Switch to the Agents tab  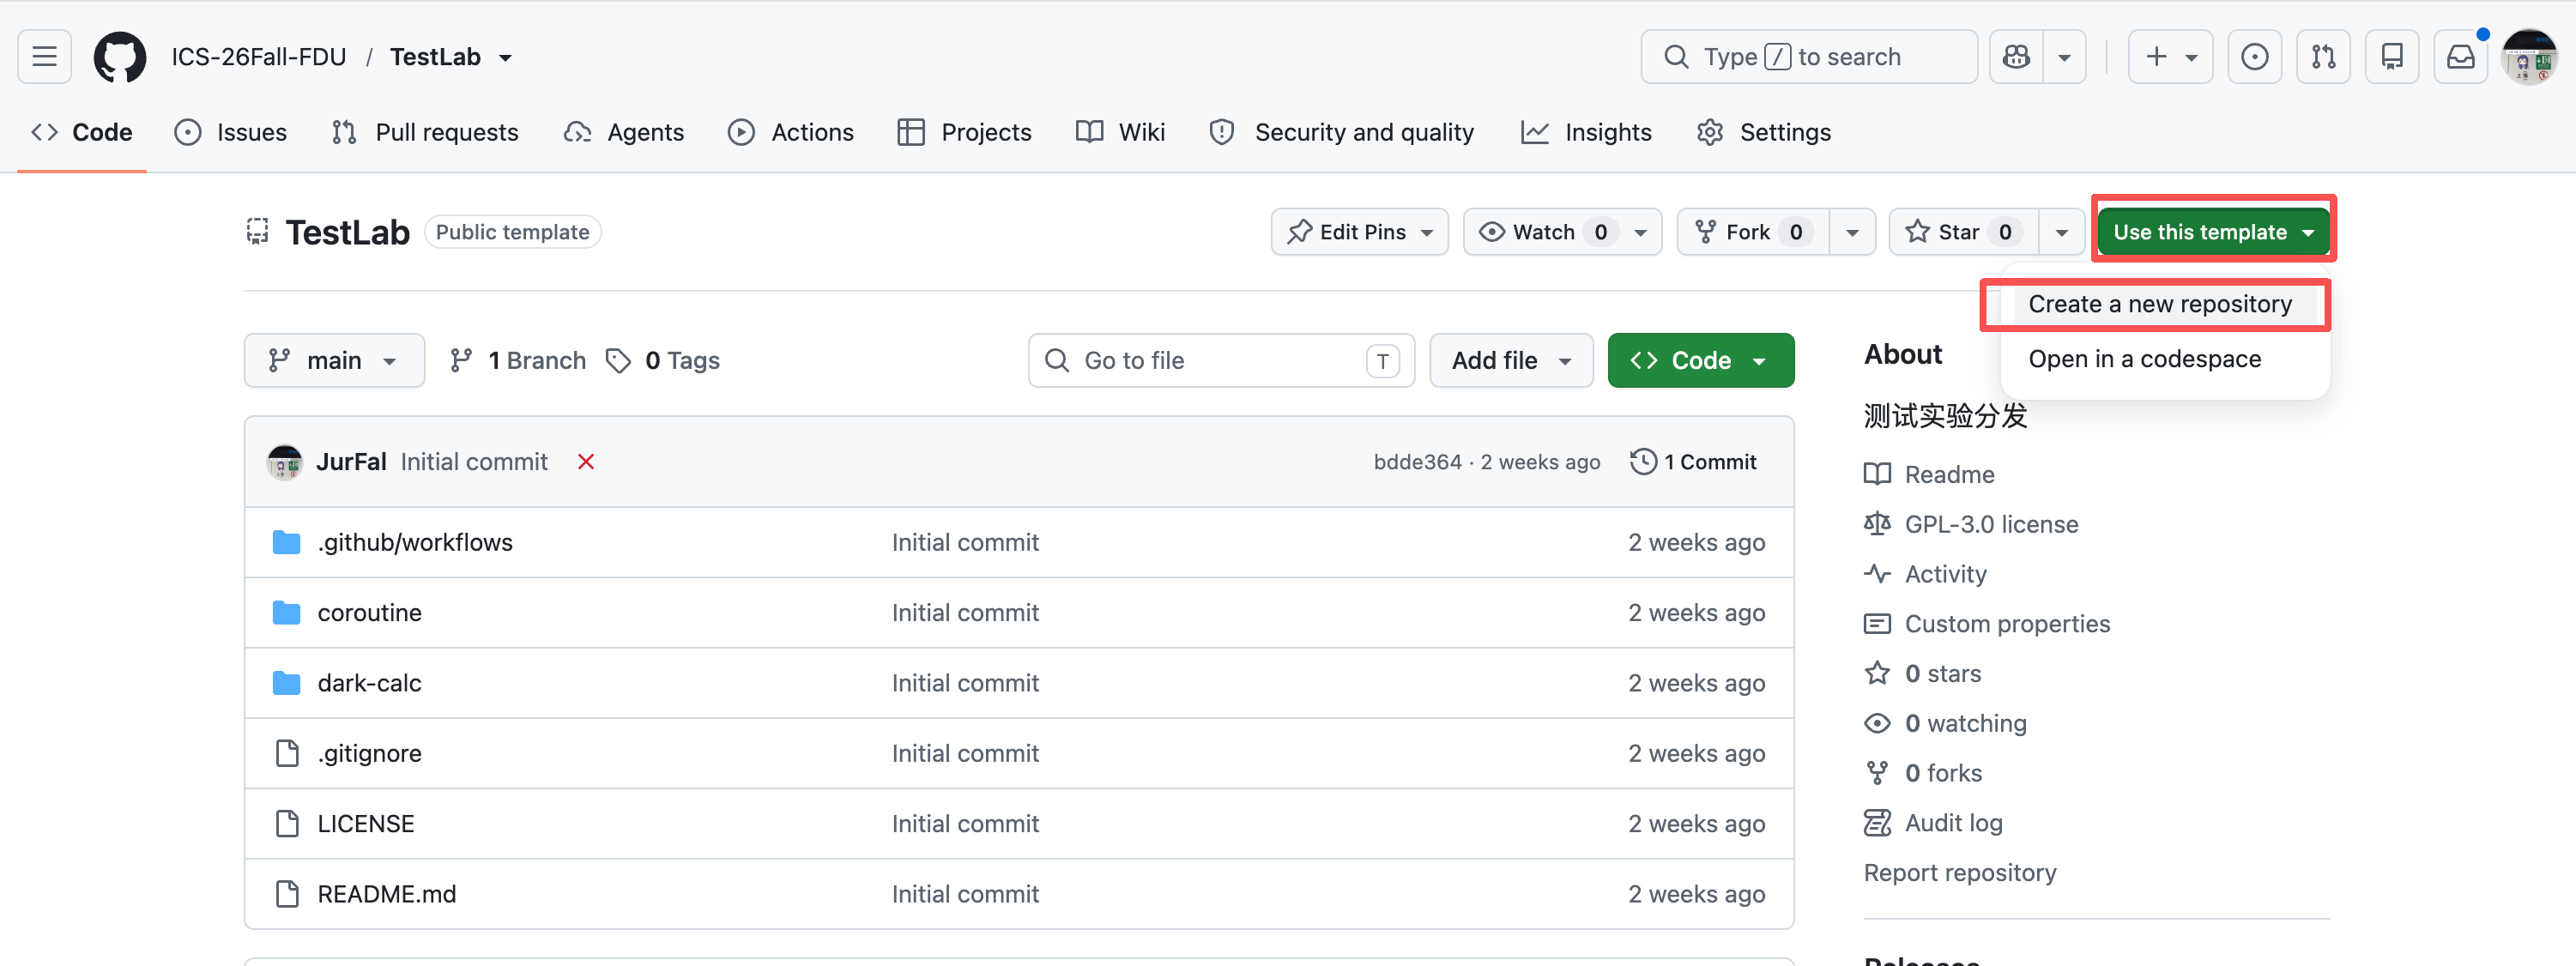pos(624,132)
